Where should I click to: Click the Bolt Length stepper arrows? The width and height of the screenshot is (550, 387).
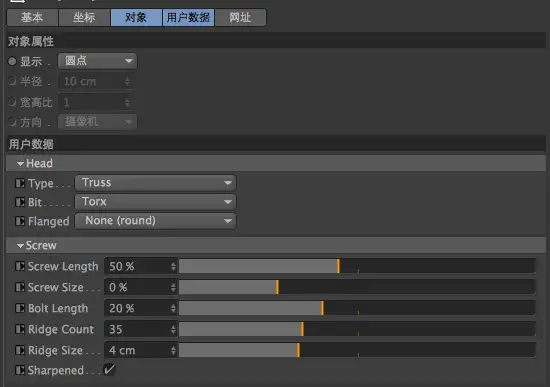[173, 308]
